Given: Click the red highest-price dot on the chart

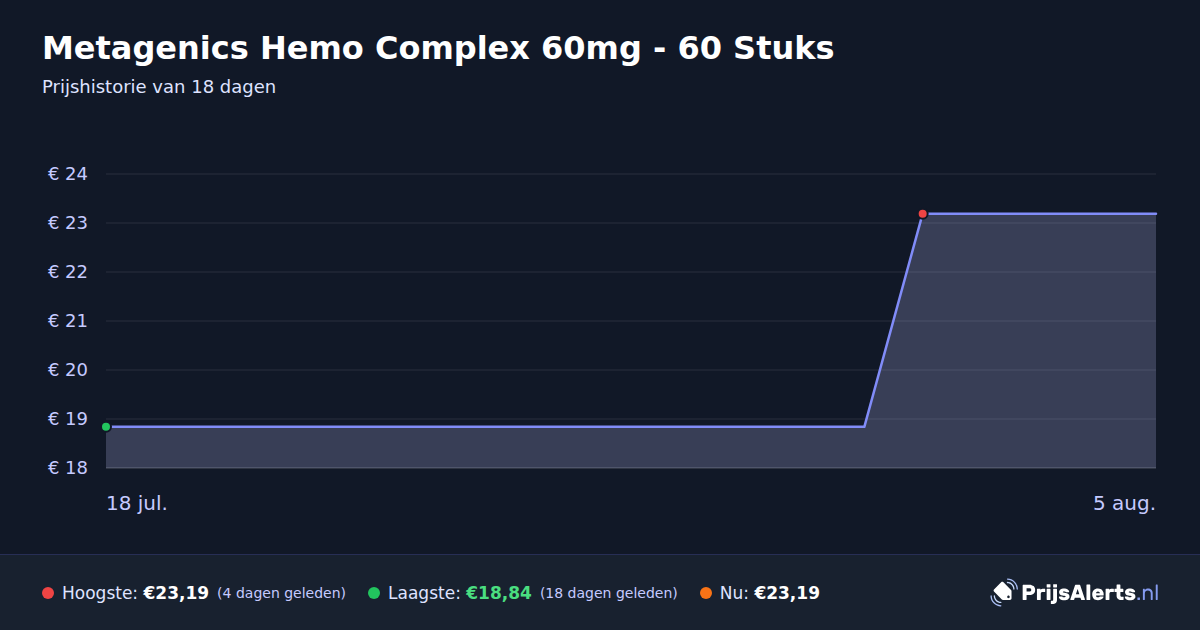Looking at the screenshot, I should click(x=922, y=213).
